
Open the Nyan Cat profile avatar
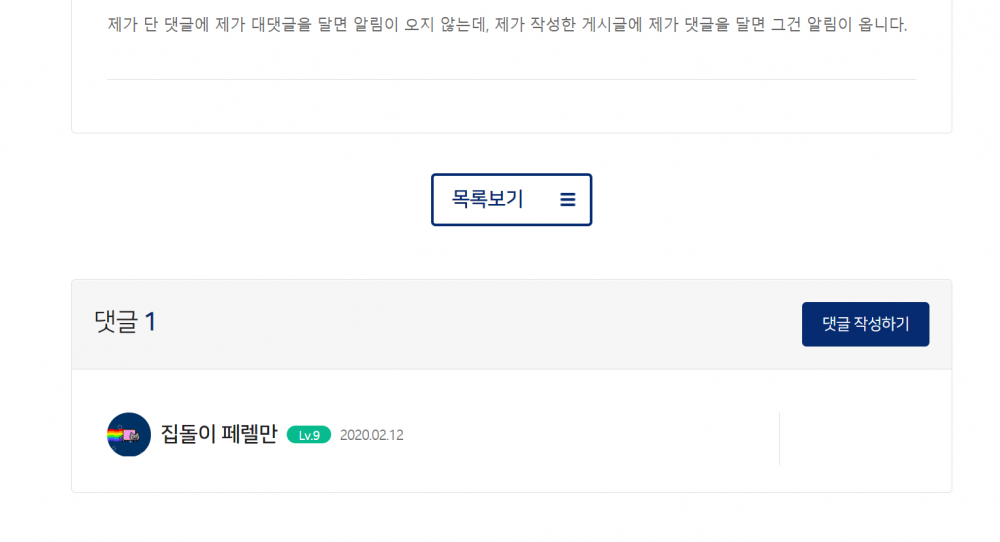[129, 434]
